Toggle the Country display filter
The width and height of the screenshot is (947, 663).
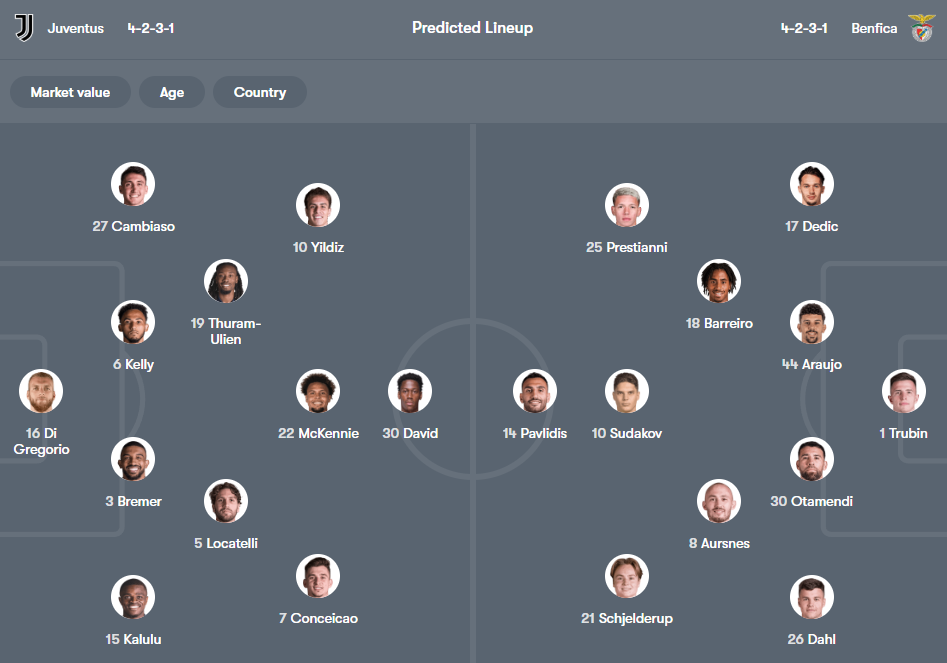tap(259, 92)
